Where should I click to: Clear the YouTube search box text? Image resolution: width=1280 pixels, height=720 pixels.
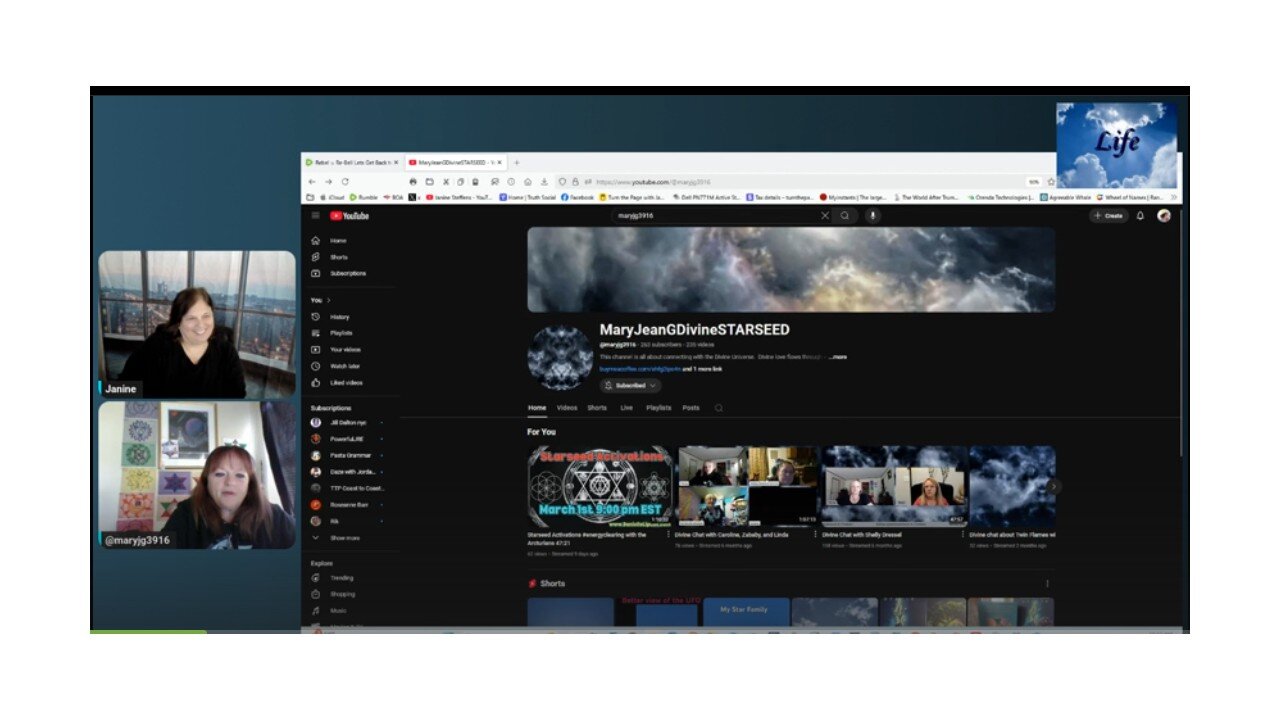825,216
